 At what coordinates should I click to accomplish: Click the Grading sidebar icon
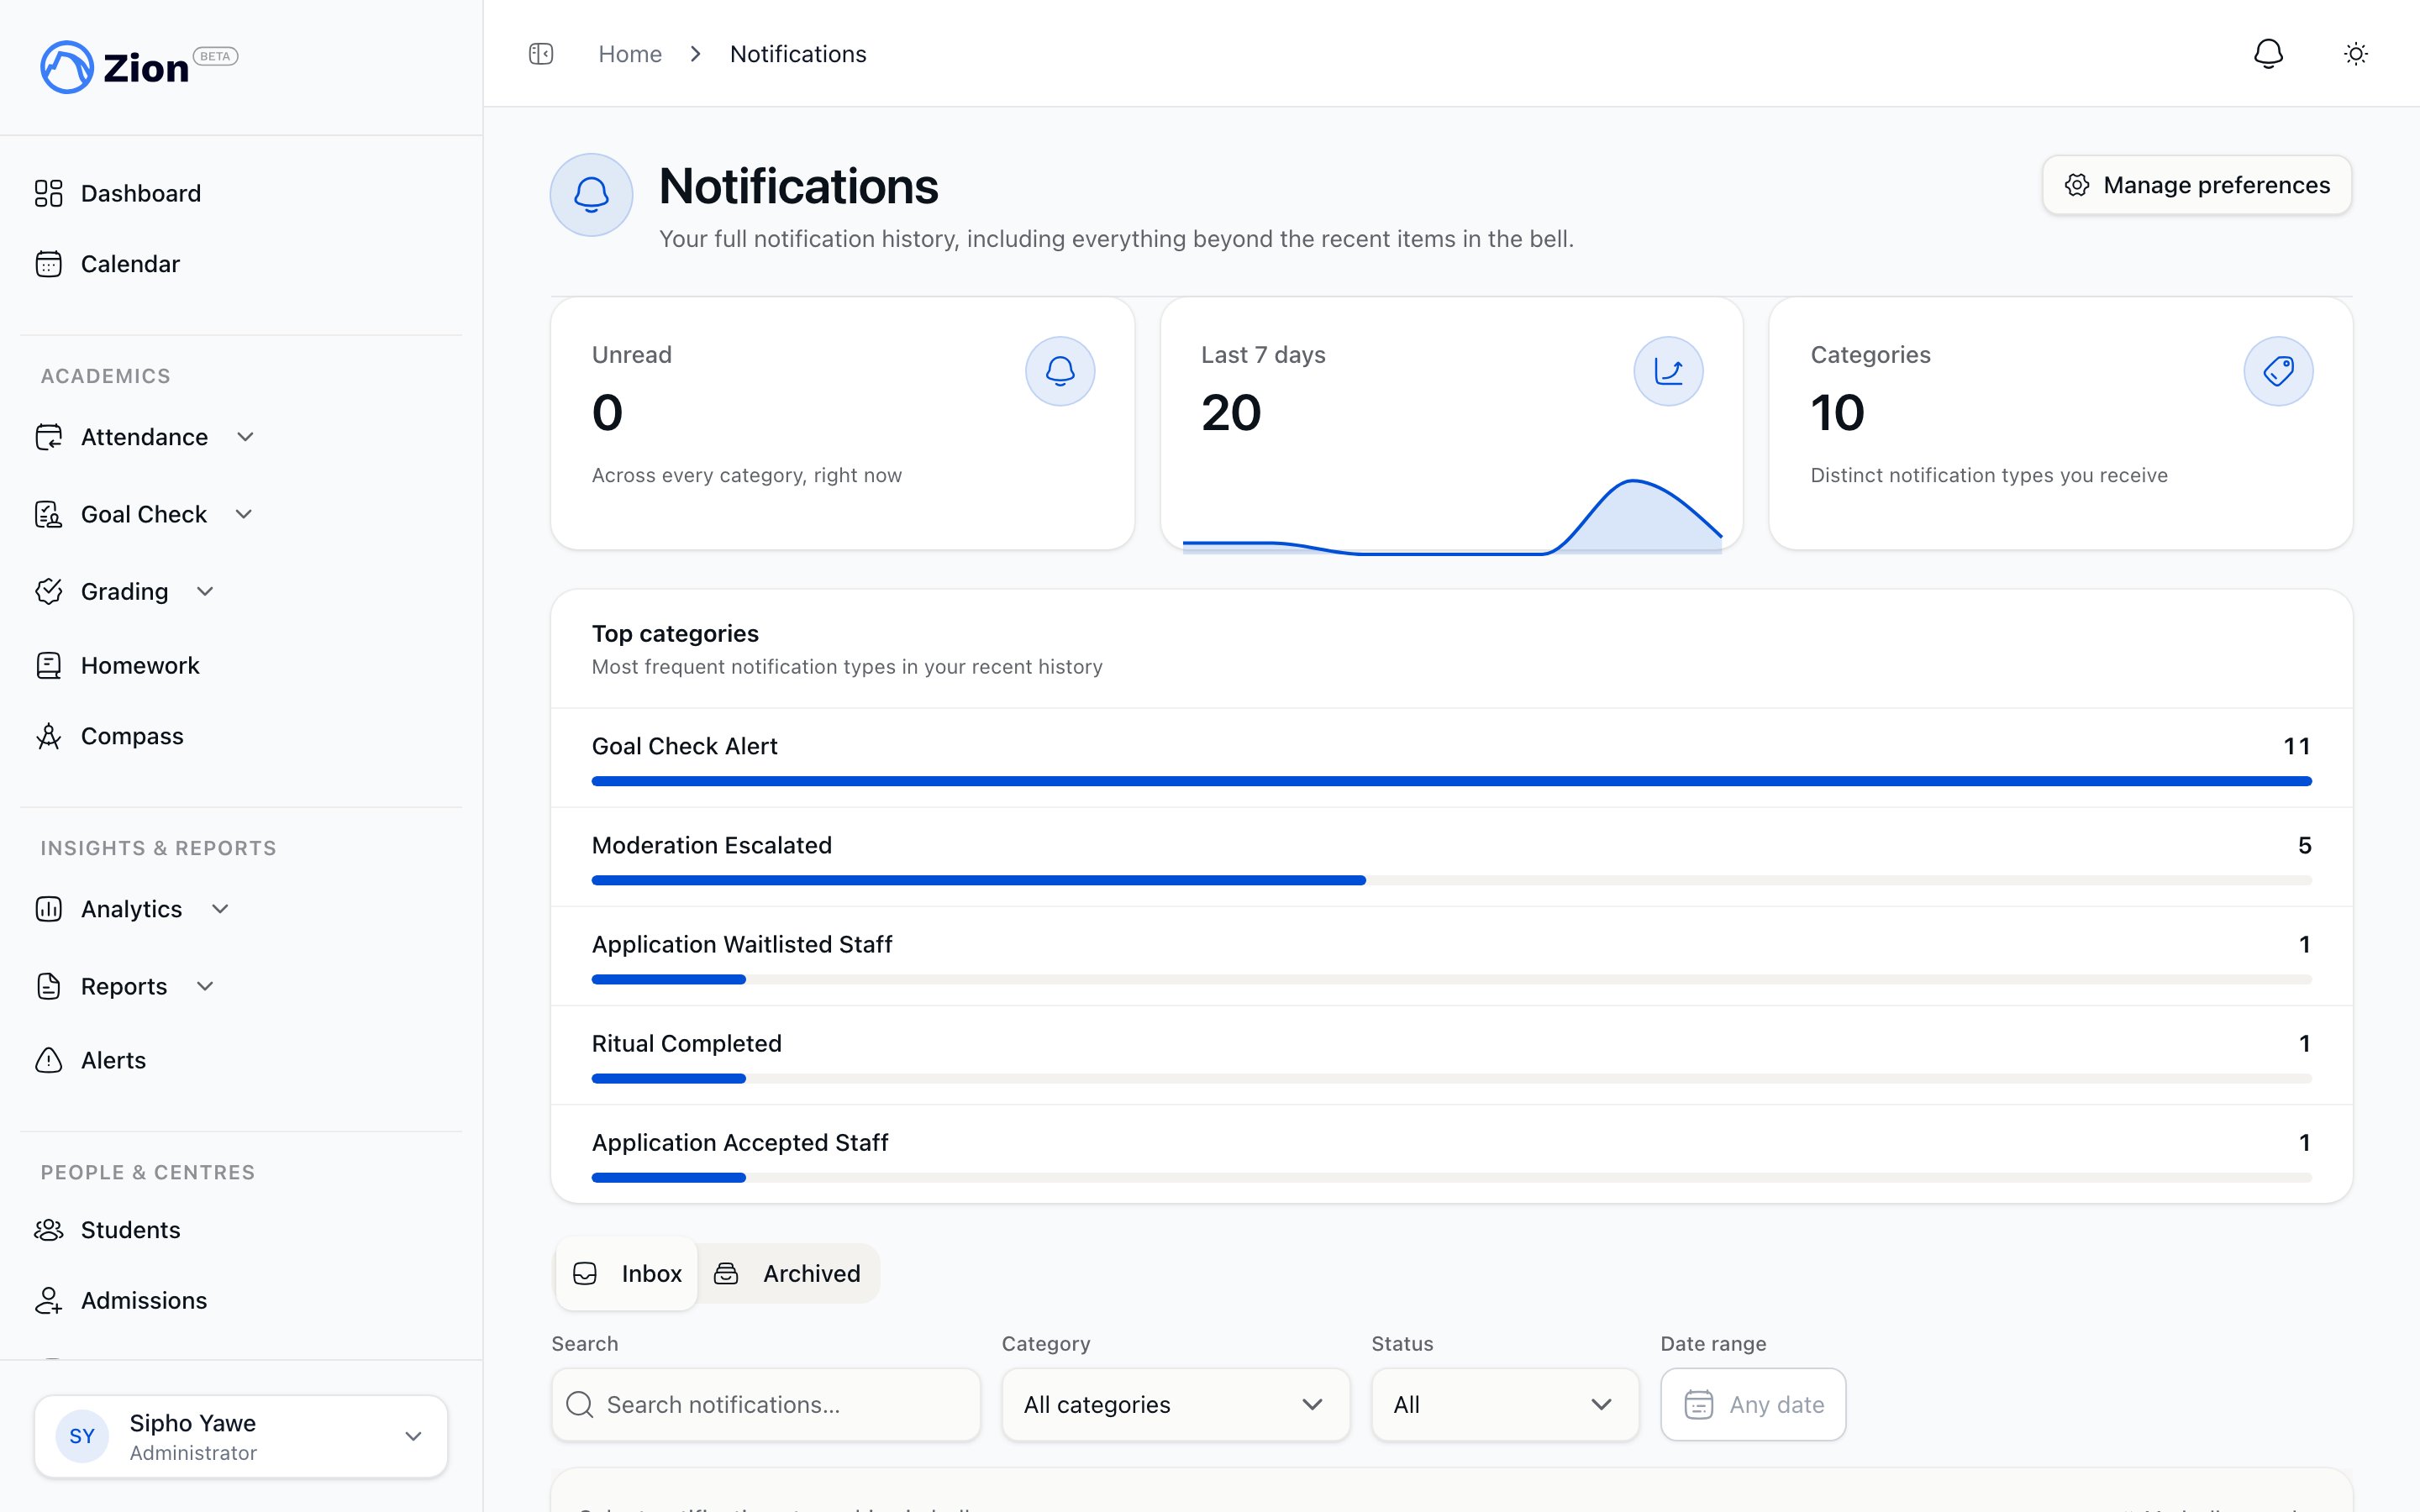49,591
